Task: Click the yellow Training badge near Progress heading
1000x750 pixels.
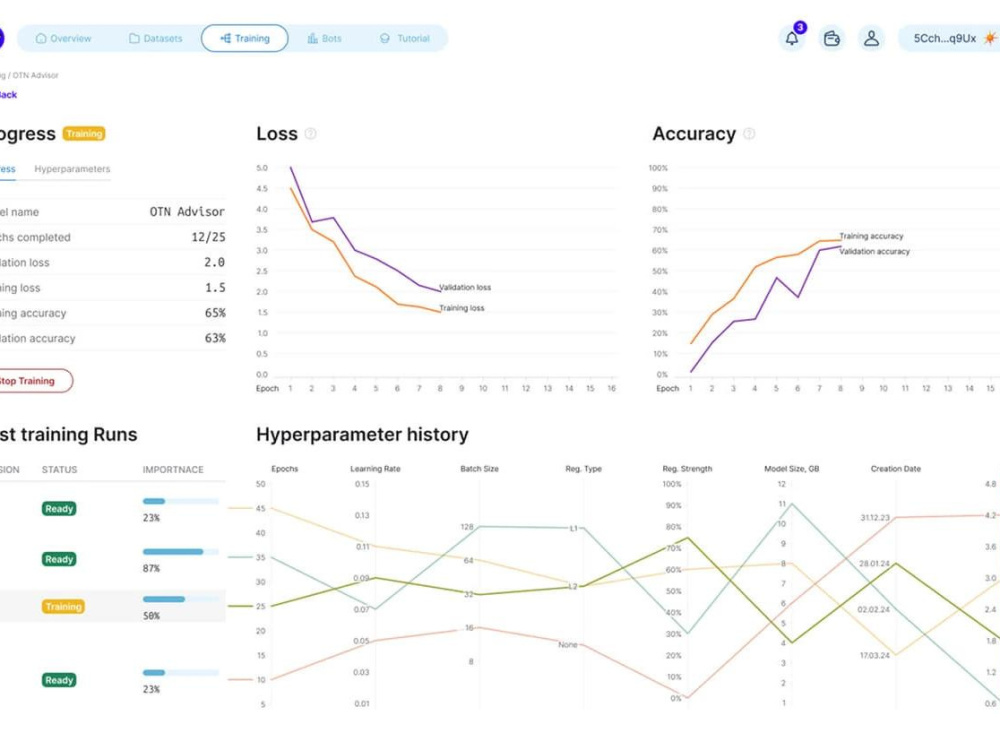Action: tap(84, 134)
